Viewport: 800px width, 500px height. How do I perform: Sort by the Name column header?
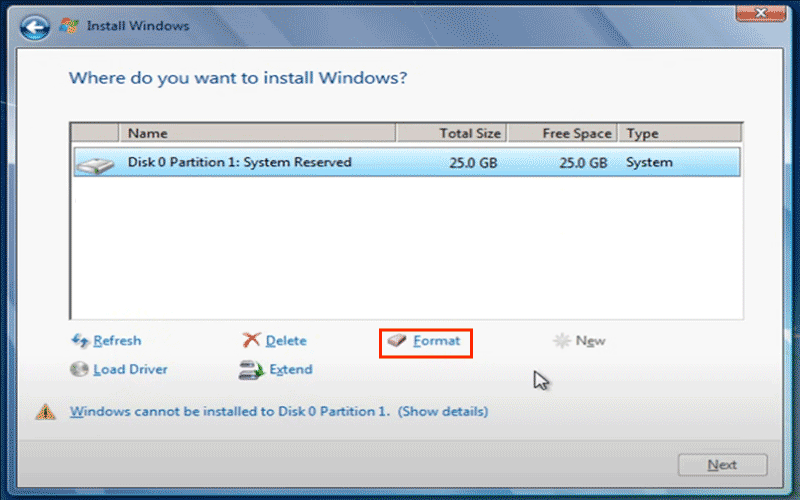258,133
